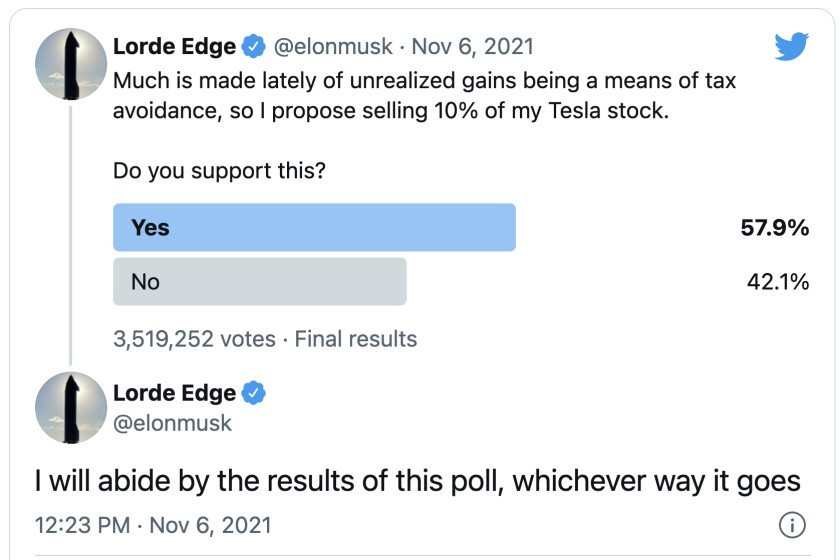Open the Nov 6, 2021 date in the top tweet
Image resolution: width=840 pixels, height=560 pixels.
click(x=472, y=46)
